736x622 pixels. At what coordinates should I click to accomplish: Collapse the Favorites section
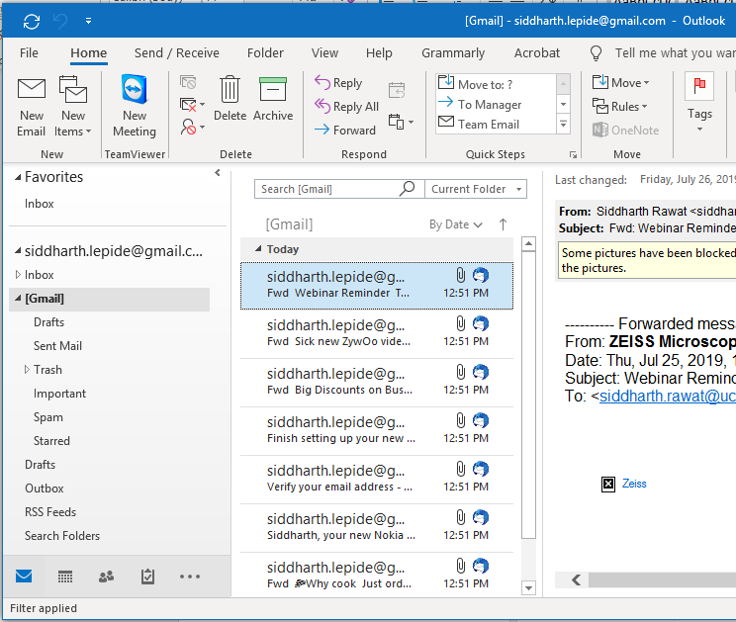point(18,177)
